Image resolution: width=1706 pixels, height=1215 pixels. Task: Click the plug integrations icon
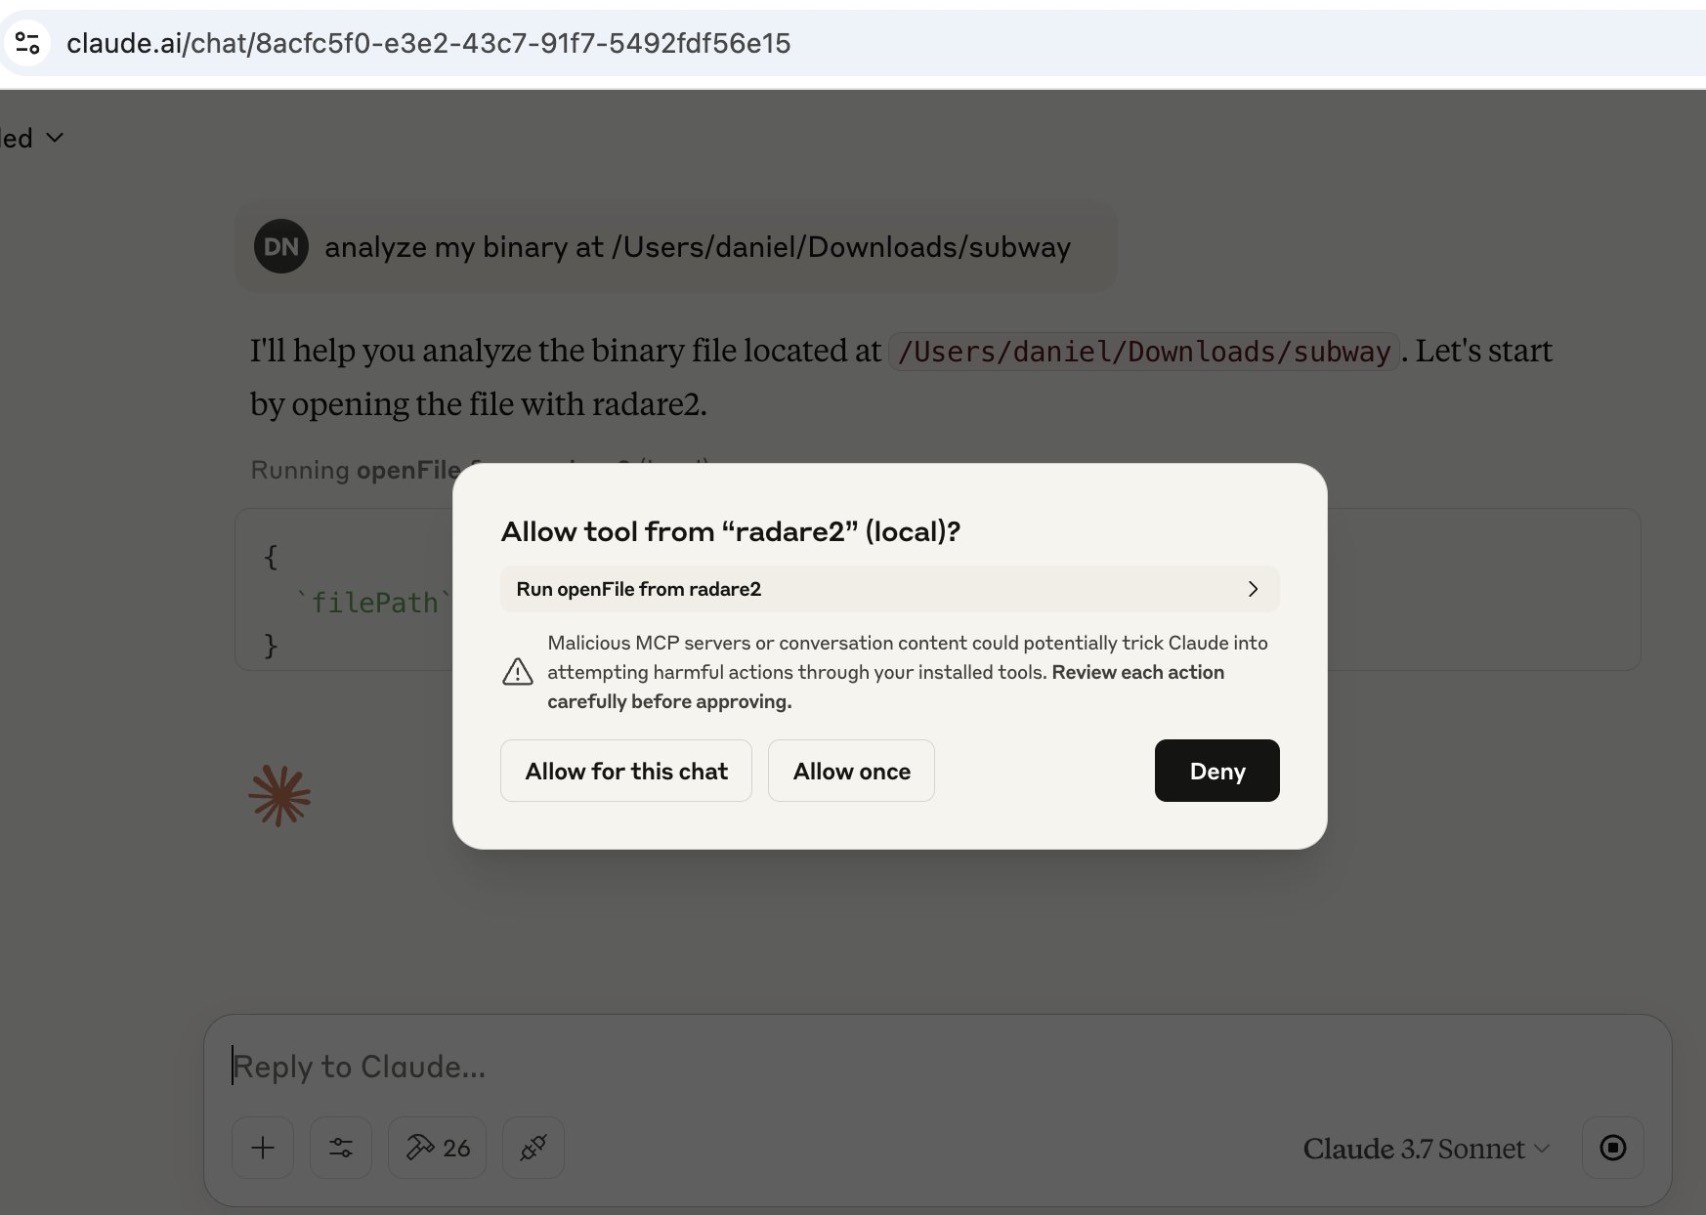(x=533, y=1147)
